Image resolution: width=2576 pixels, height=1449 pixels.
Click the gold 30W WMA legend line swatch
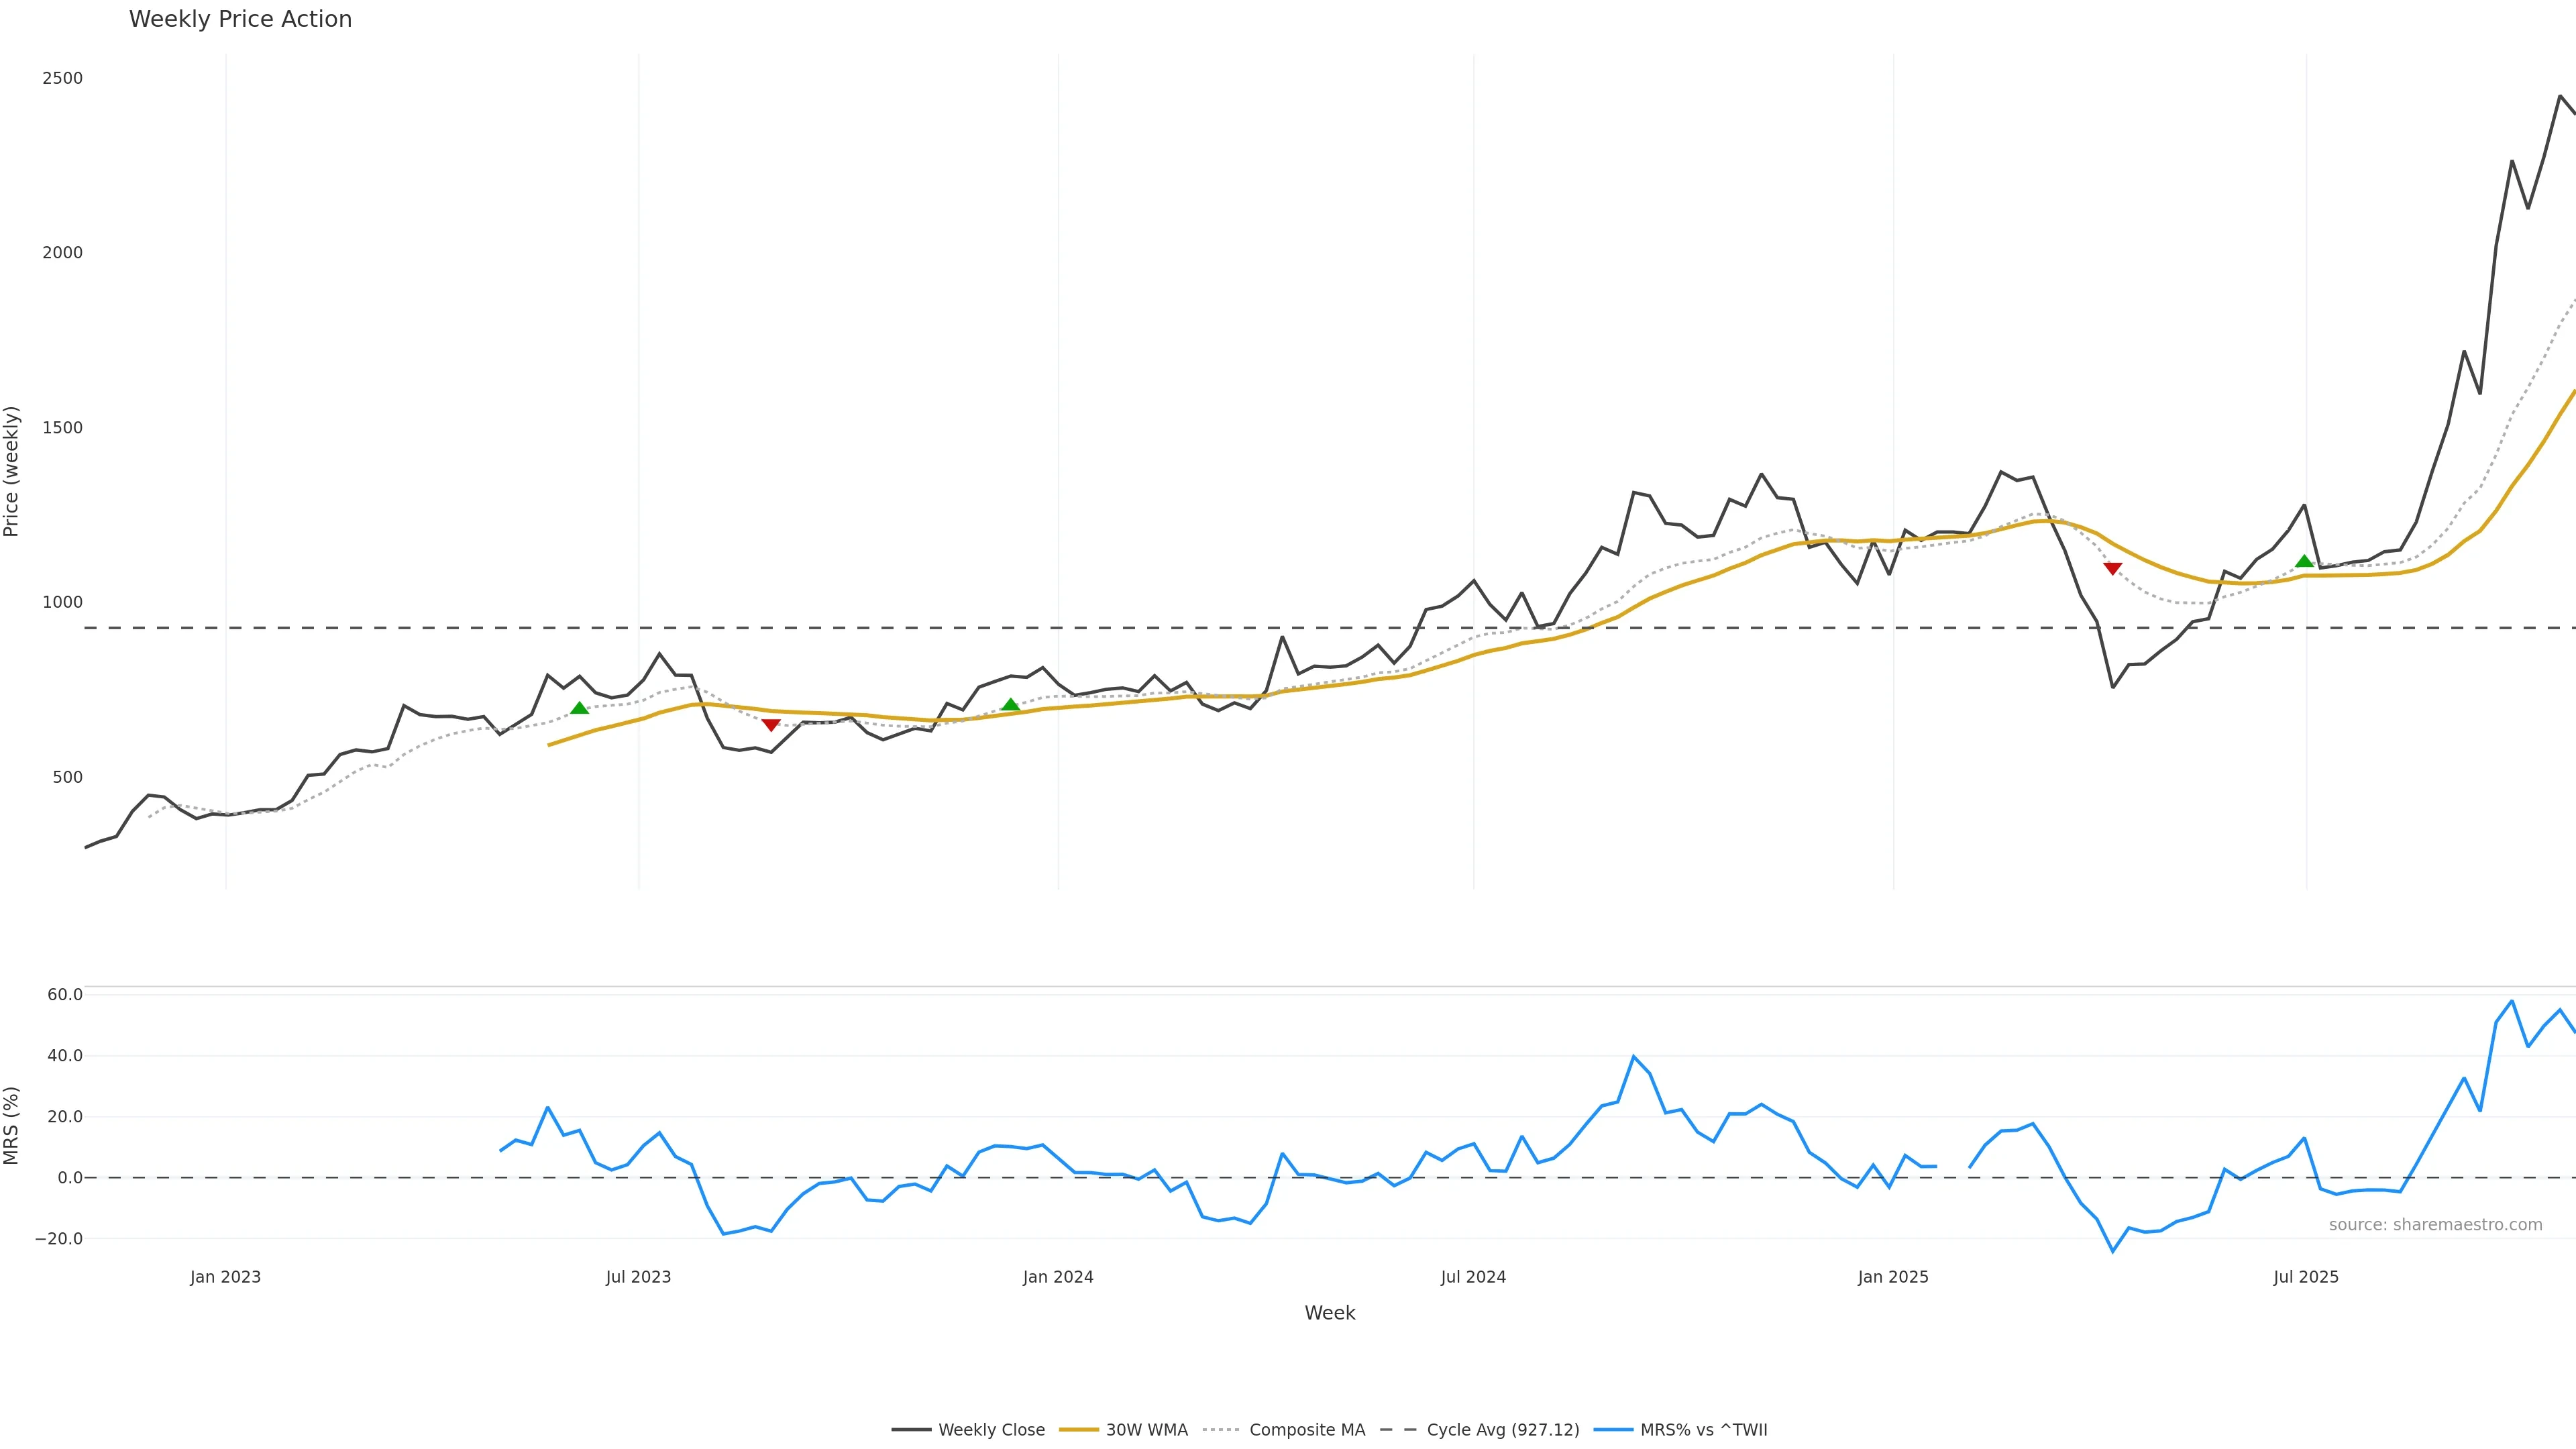(x=1079, y=1430)
